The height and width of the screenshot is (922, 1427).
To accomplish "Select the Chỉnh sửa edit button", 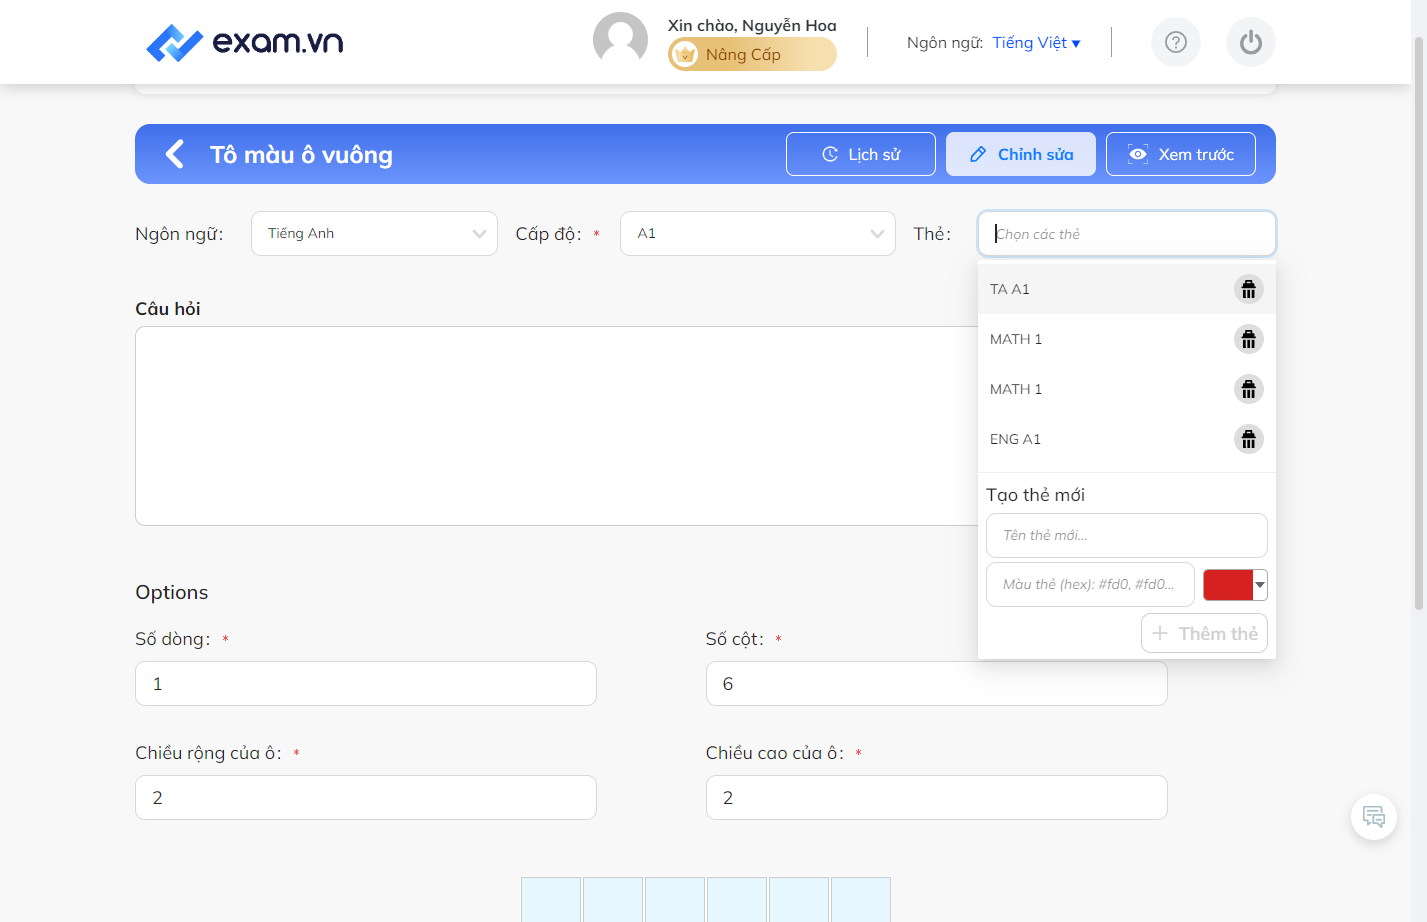I will tap(1021, 154).
